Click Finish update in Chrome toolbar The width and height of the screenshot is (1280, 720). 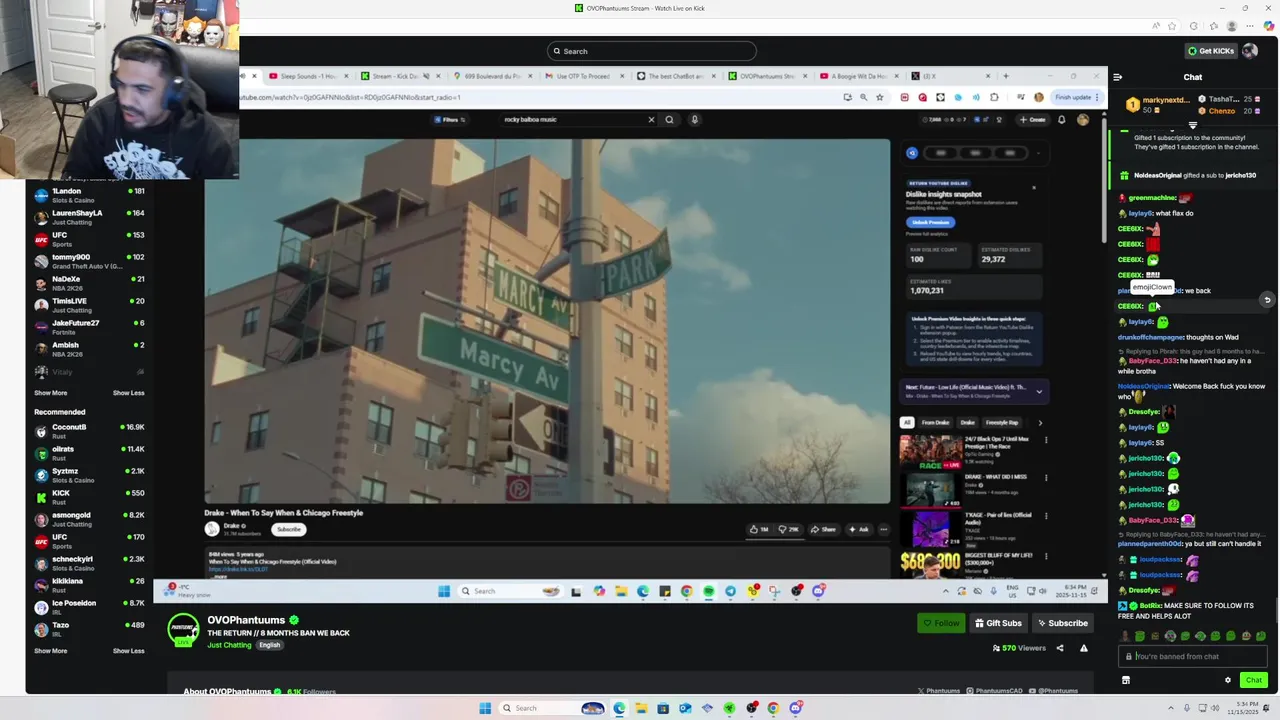[1076, 97]
